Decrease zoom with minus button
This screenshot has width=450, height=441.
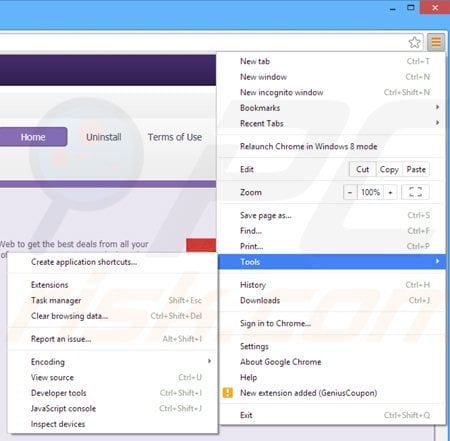[350, 192]
